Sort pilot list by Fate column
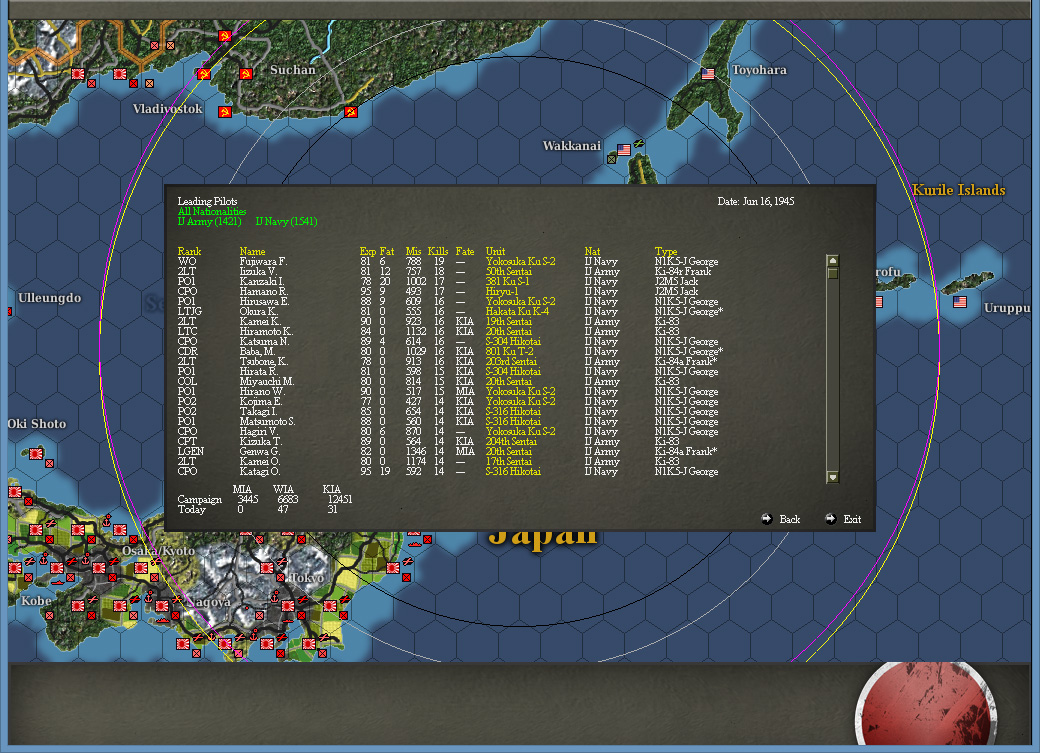Screen dimensions: 1040x753 (x=465, y=251)
